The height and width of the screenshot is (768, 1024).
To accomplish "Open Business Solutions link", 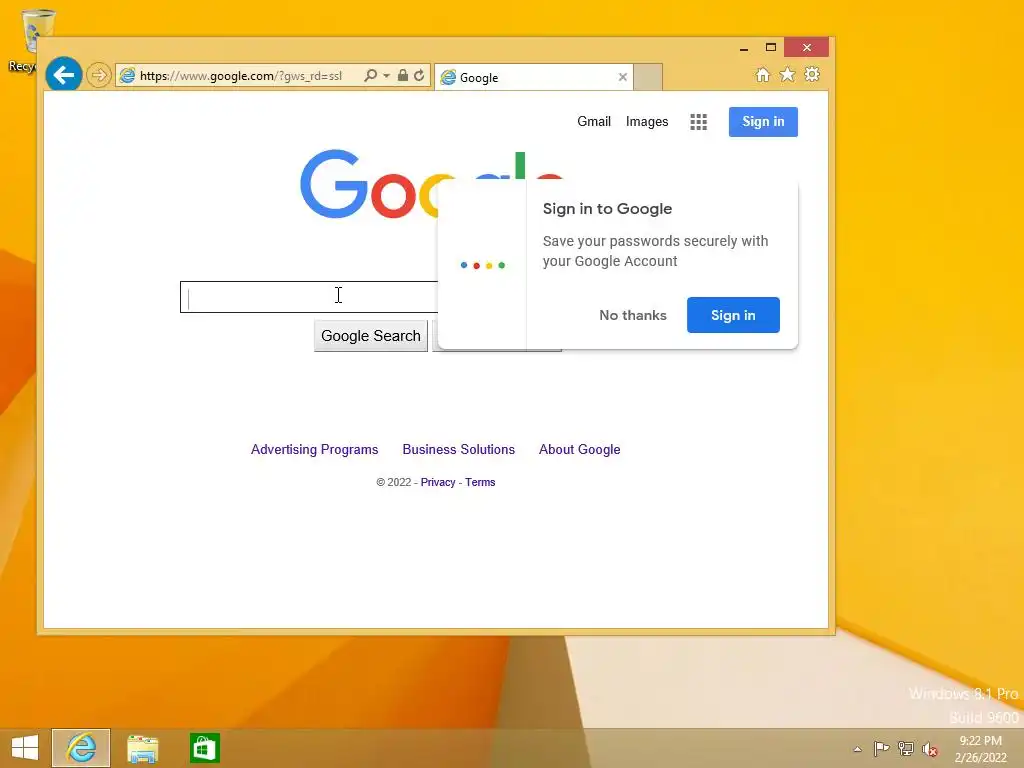I will (x=458, y=449).
